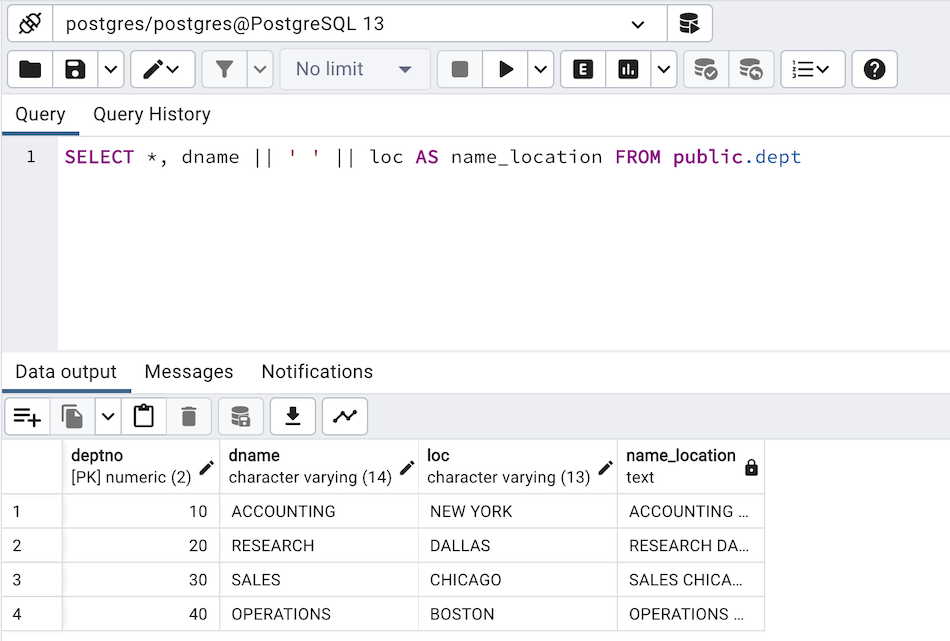Click the Add row button
The image size is (950, 641).
[27, 416]
